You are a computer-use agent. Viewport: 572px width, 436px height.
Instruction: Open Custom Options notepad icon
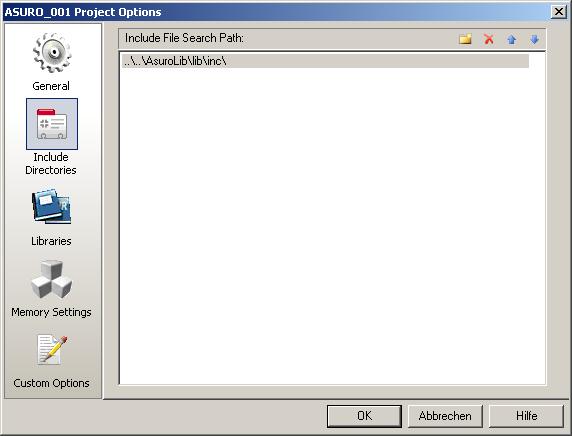[52, 350]
